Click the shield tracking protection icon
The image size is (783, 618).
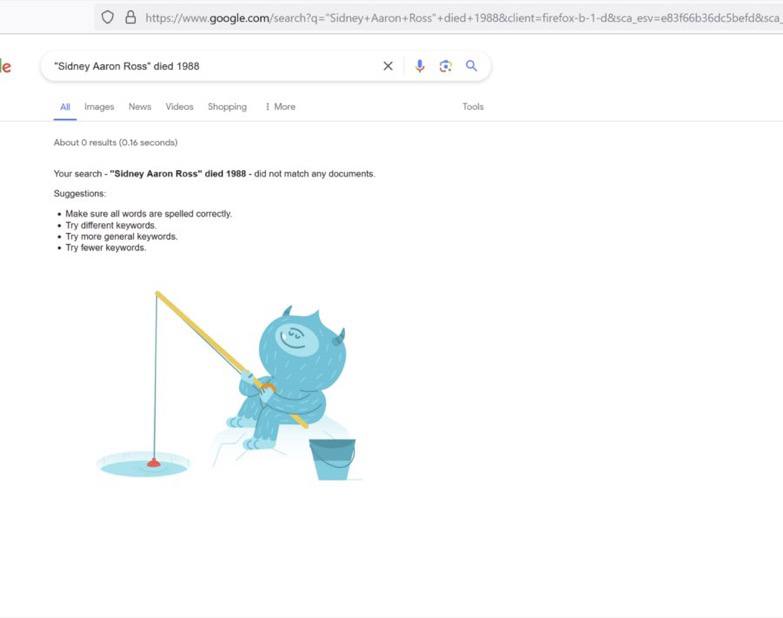(107, 17)
